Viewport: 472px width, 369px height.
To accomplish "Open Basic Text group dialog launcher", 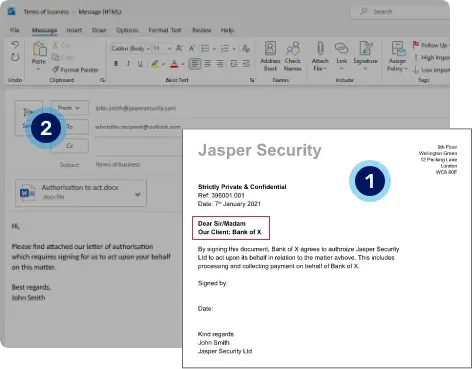I will tap(252, 80).
